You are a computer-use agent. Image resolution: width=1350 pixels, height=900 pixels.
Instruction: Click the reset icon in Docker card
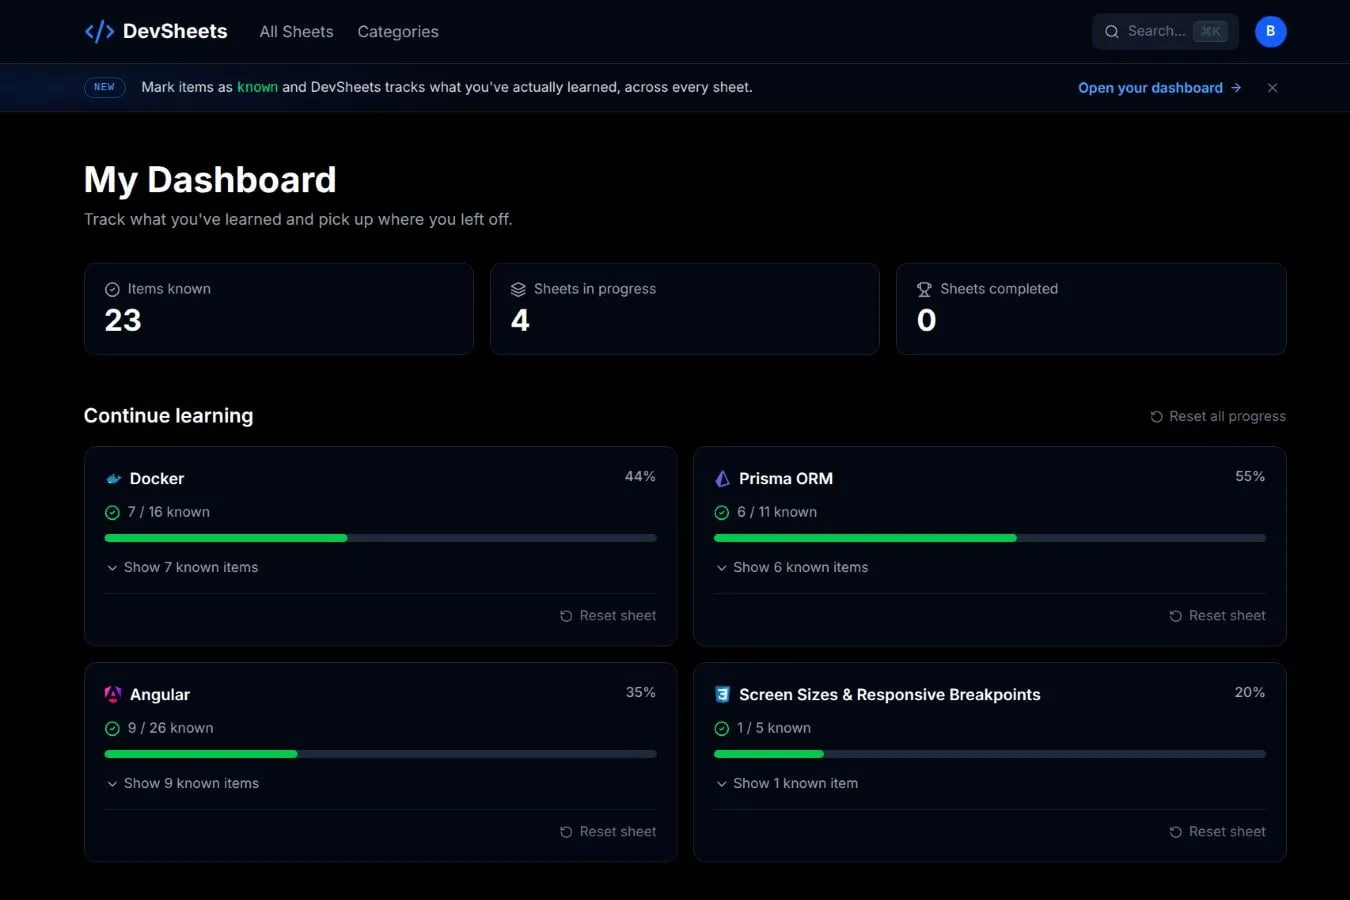point(566,616)
